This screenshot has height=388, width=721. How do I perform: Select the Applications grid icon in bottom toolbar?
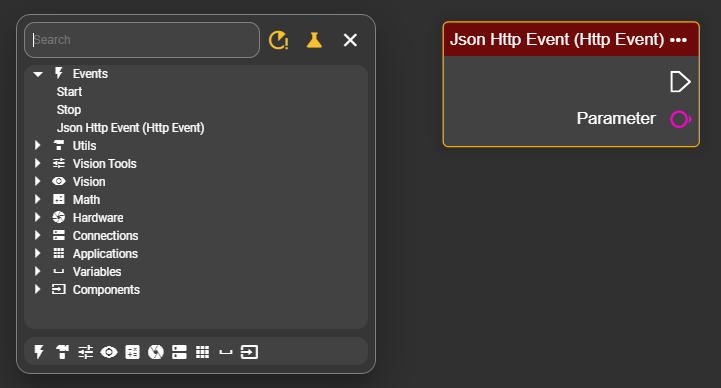click(x=202, y=352)
